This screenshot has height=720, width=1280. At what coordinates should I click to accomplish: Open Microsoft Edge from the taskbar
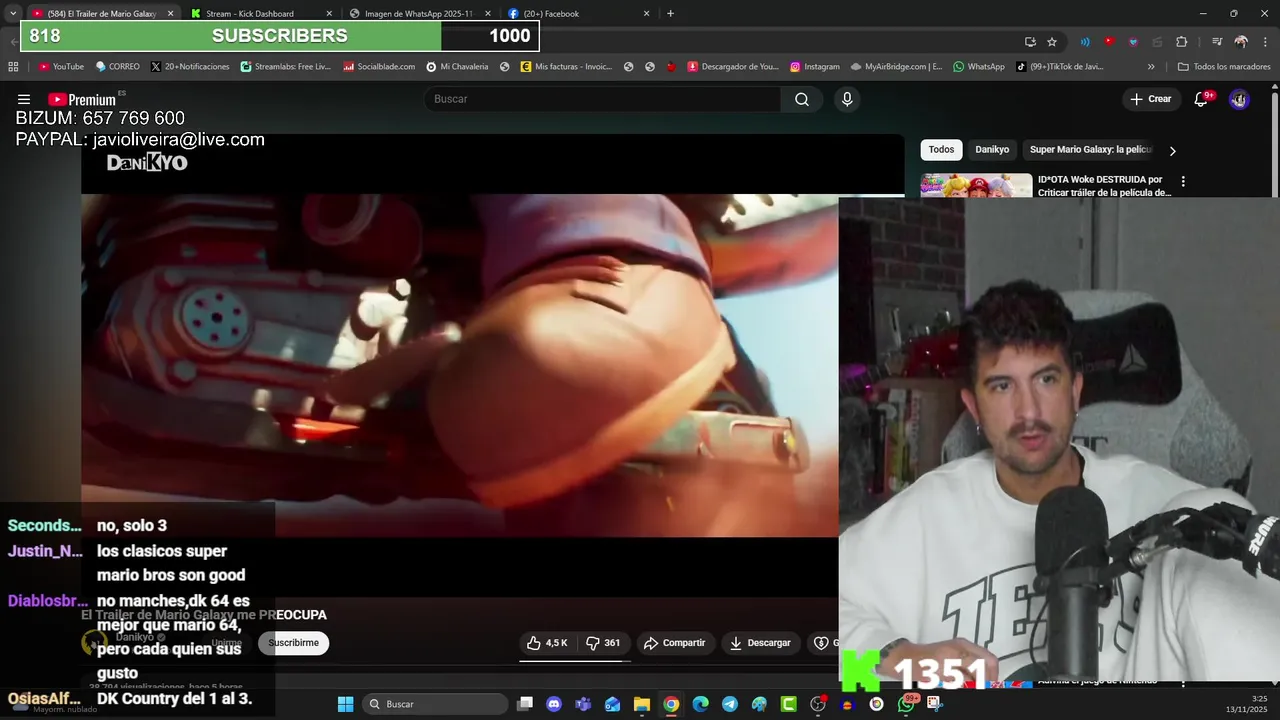pyautogui.click(x=701, y=704)
